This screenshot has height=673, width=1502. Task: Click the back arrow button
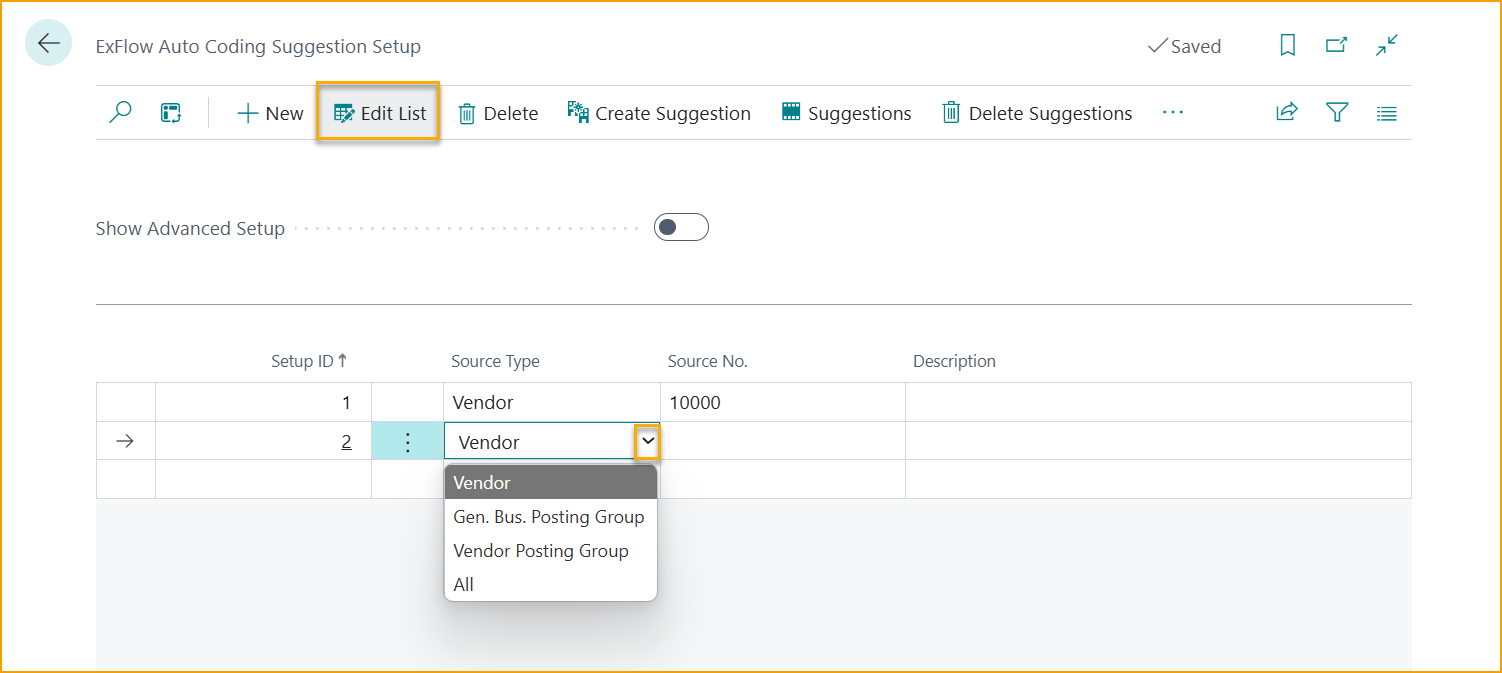pos(48,43)
